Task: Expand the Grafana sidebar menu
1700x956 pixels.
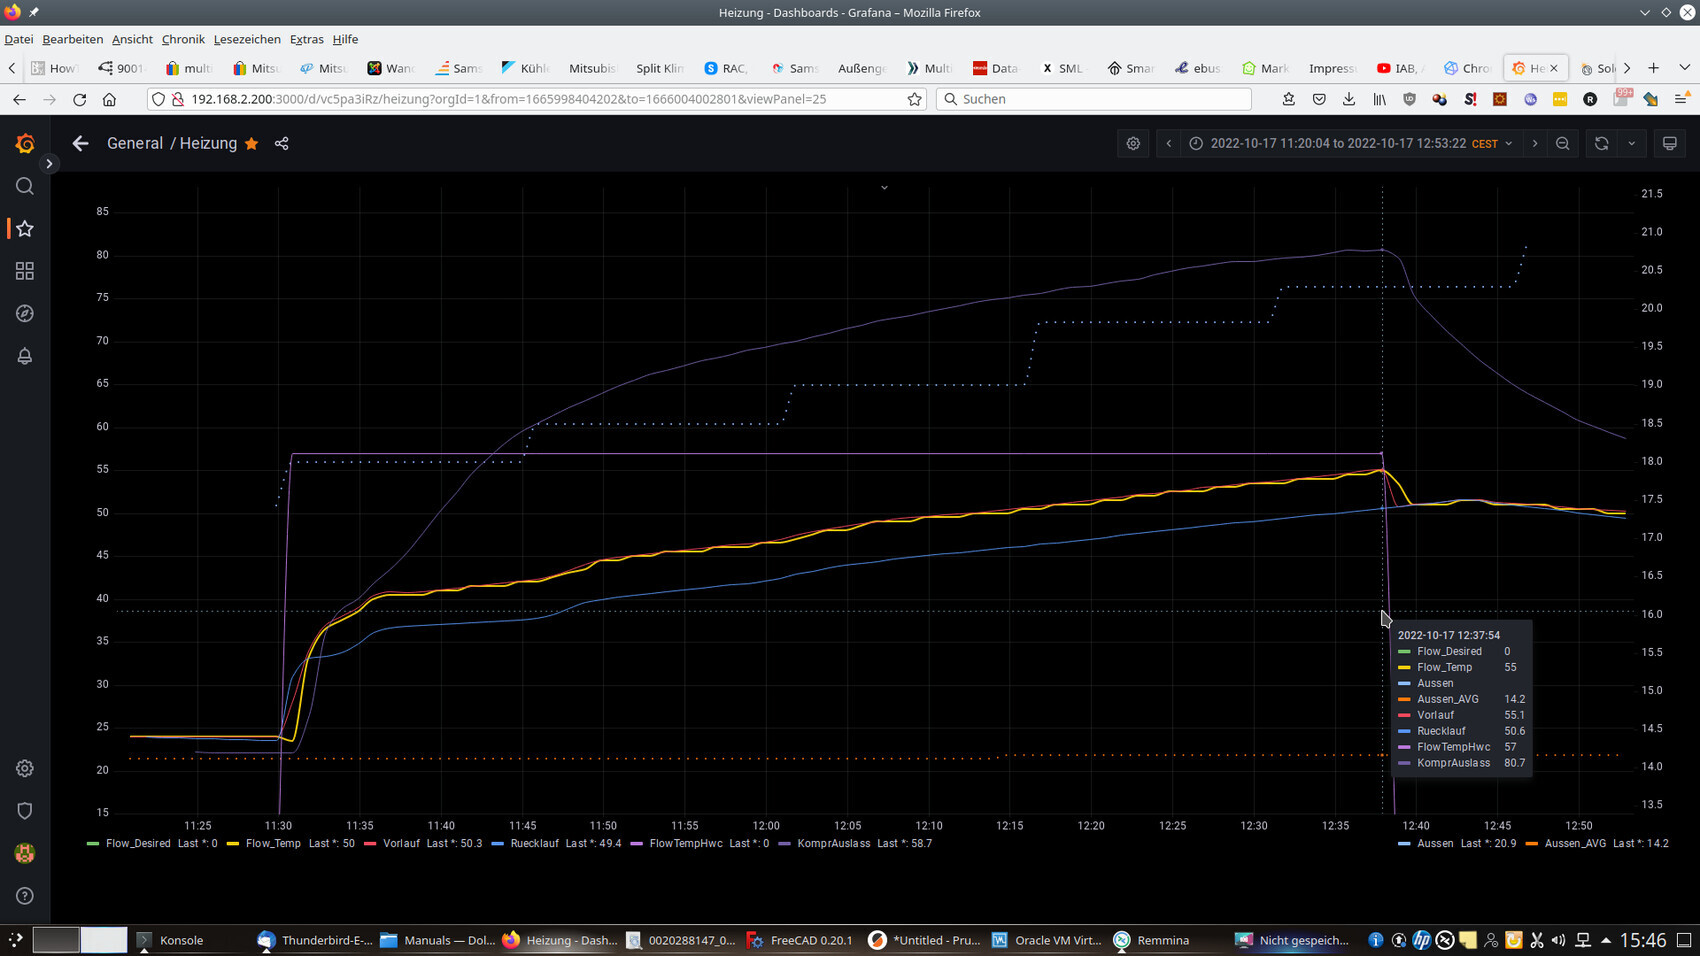Action: tap(49, 164)
